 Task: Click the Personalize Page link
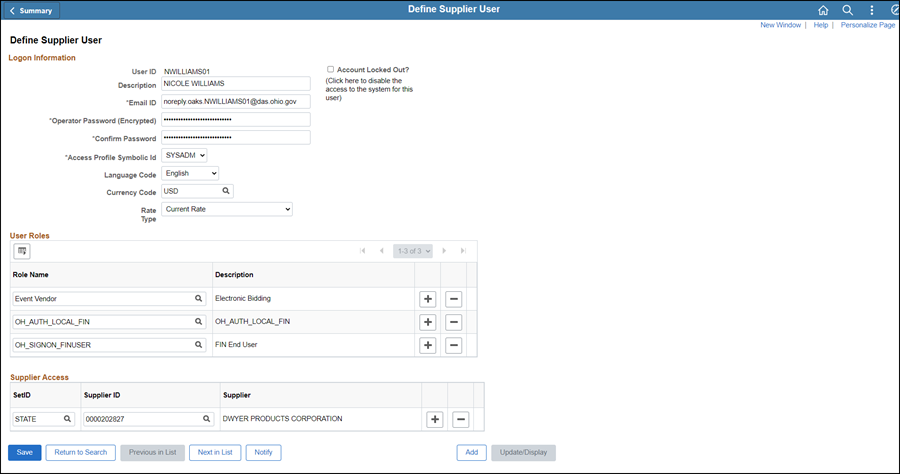pos(867,25)
